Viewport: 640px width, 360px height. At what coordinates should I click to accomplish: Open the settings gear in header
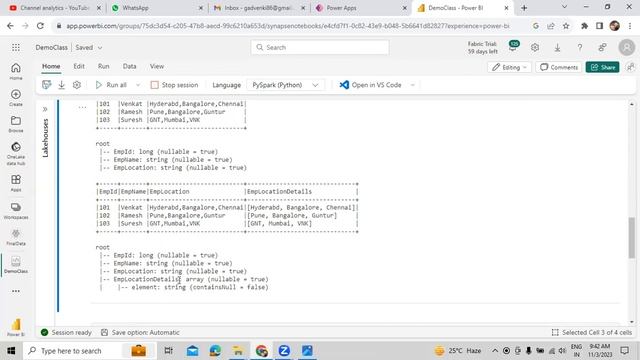point(535,47)
